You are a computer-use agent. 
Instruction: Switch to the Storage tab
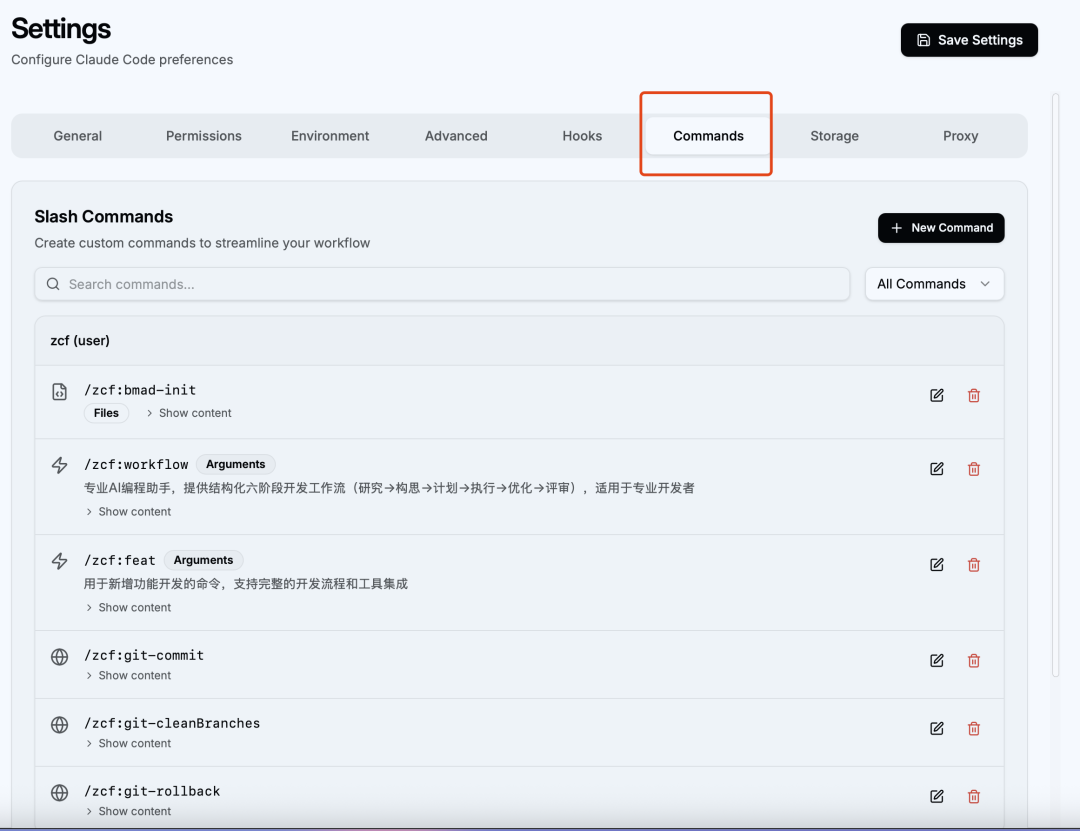[834, 136]
